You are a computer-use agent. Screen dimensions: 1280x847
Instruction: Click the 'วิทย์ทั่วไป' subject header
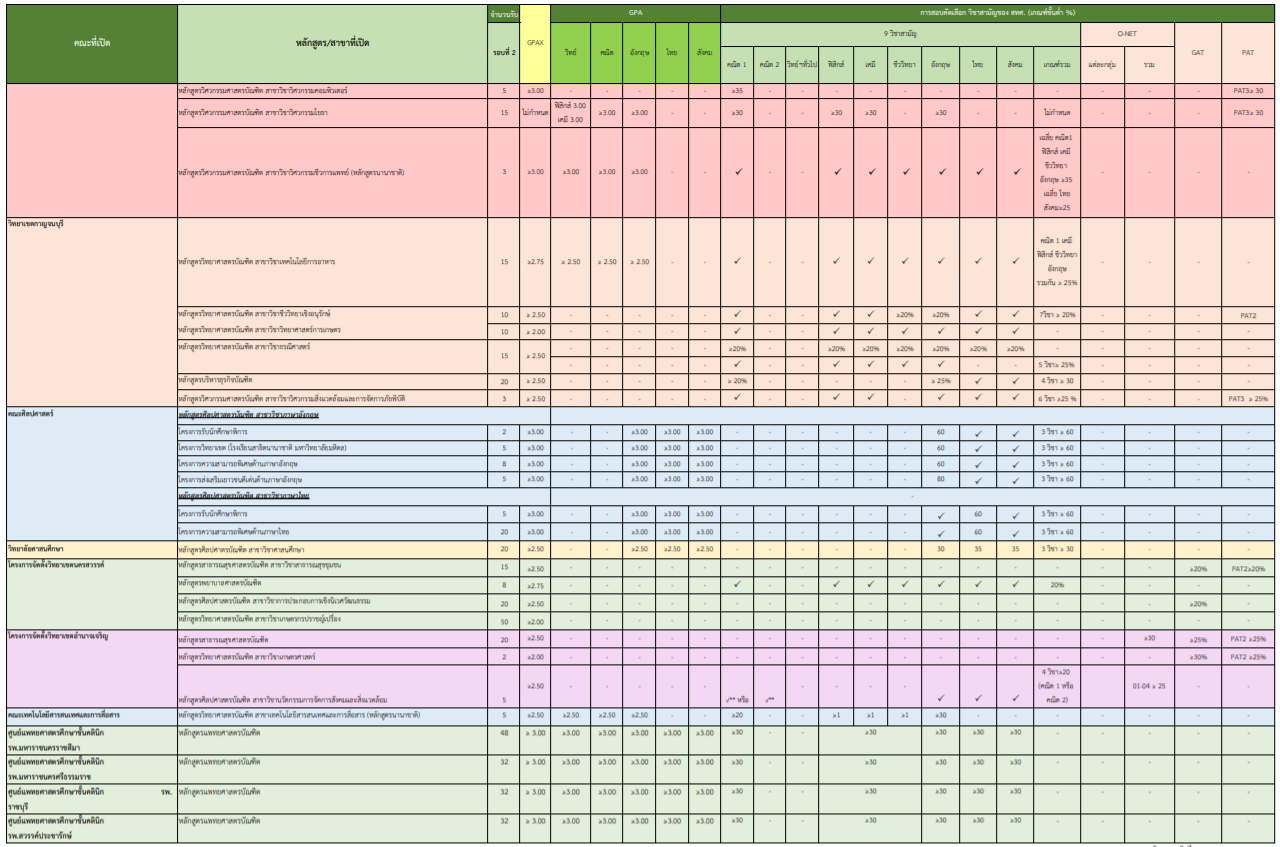point(802,64)
